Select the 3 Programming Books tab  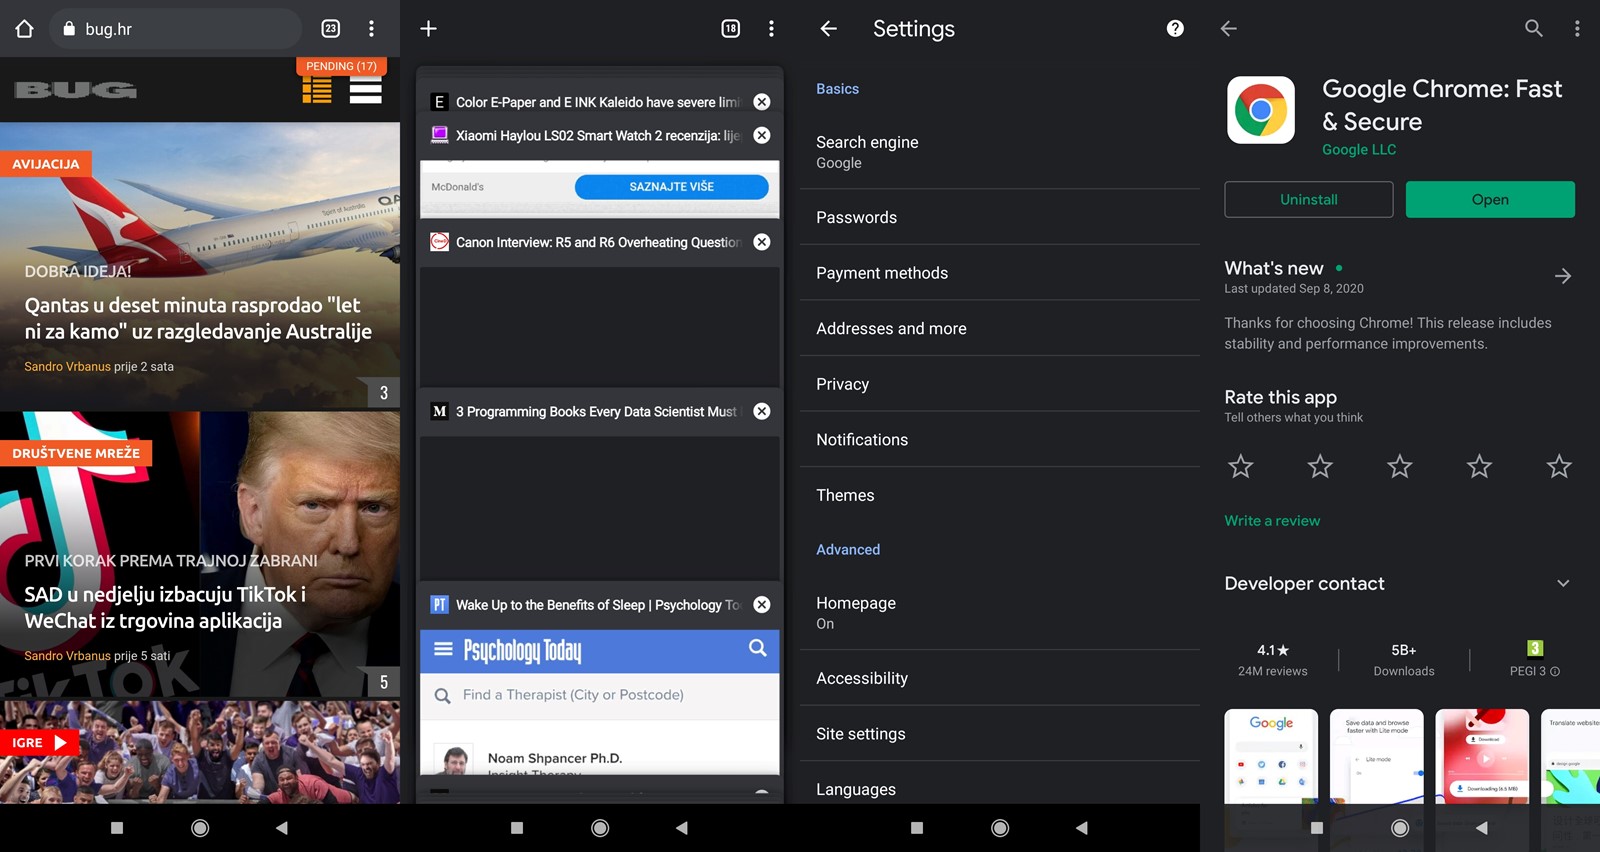pos(597,411)
